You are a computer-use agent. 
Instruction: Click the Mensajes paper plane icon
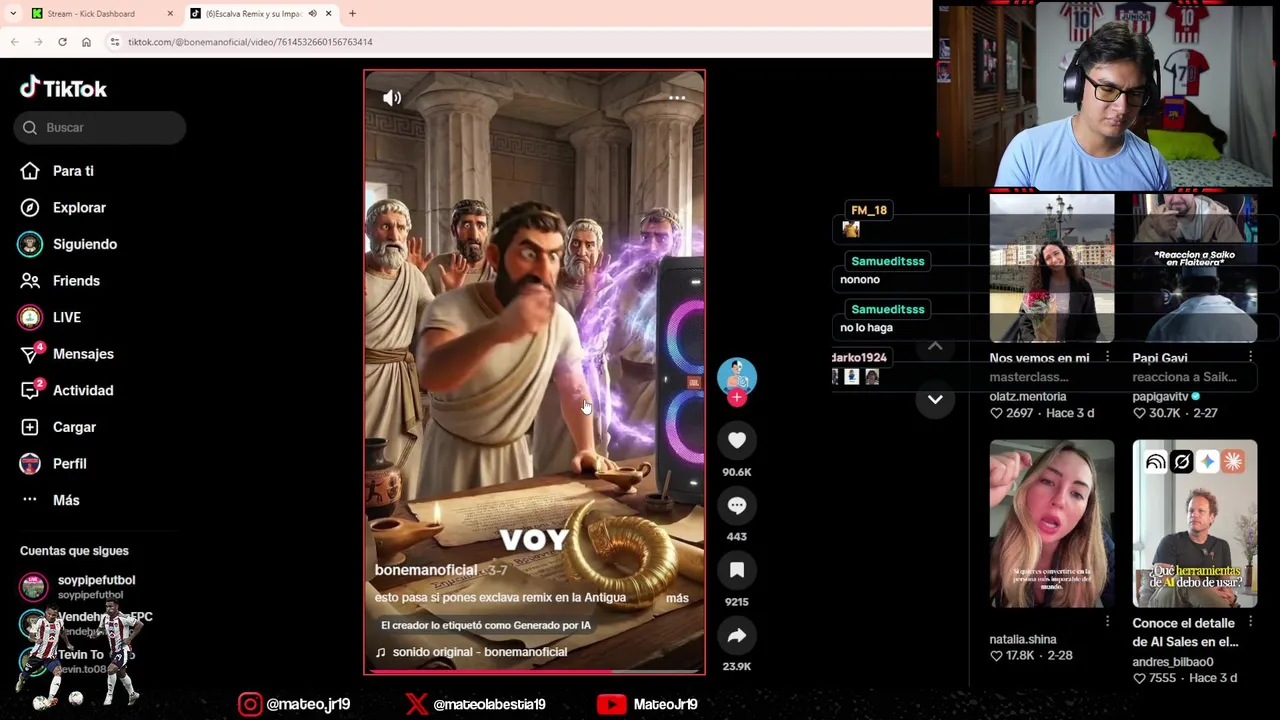pyautogui.click(x=30, y=354)
